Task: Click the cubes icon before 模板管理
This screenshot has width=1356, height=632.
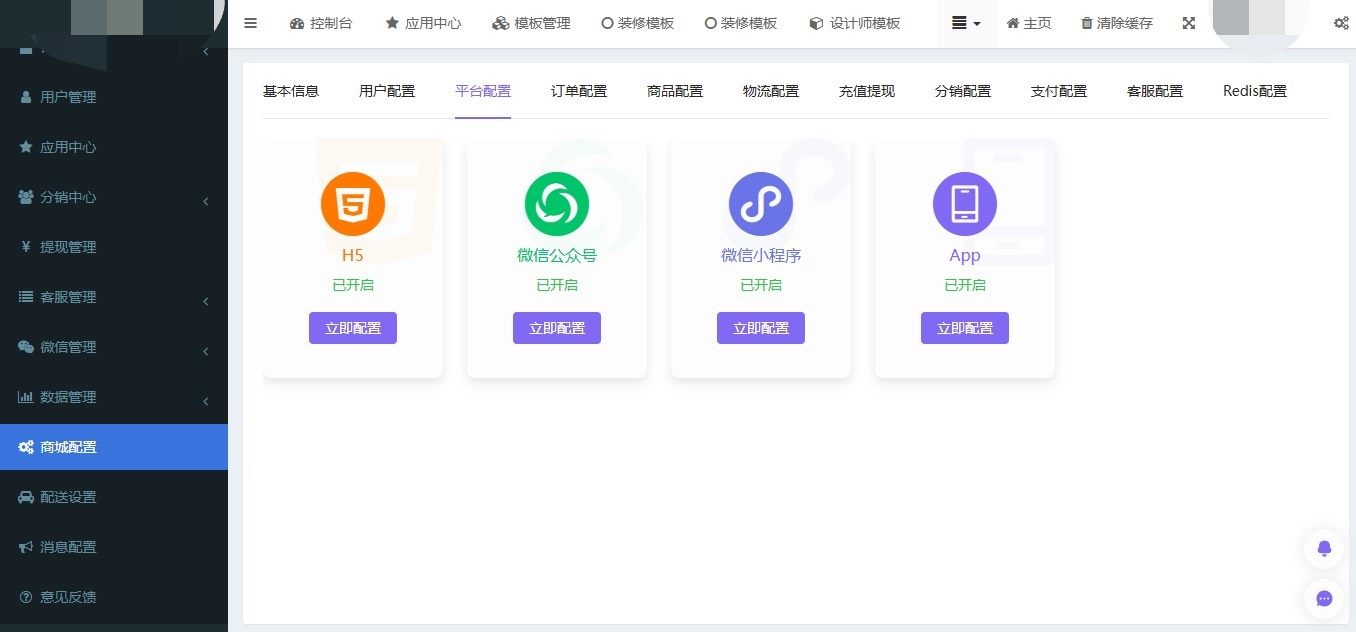Action: click(x=501, y=23)
